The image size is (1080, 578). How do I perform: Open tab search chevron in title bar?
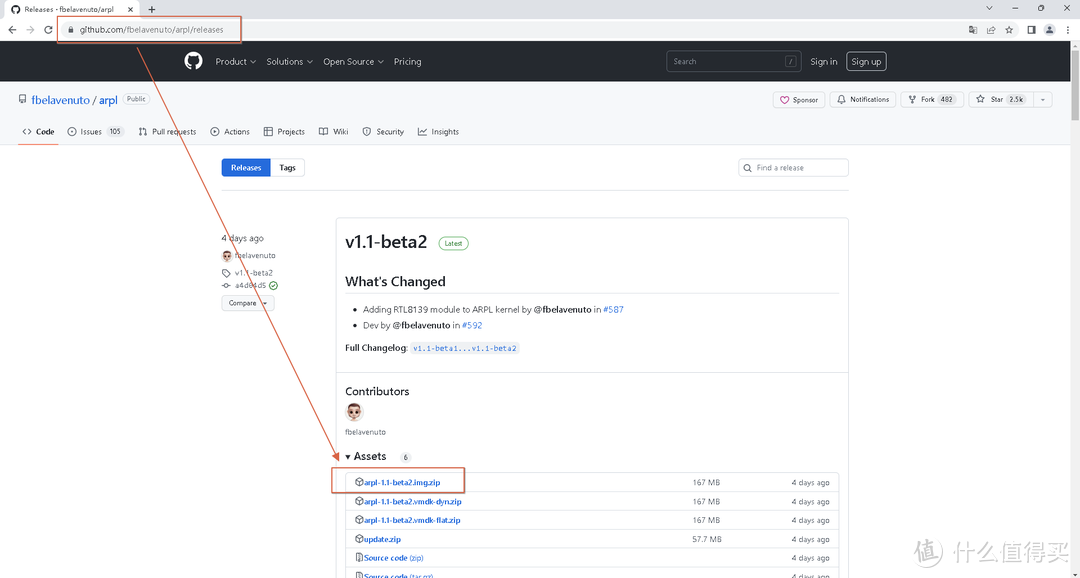click(x=989, y=8)
